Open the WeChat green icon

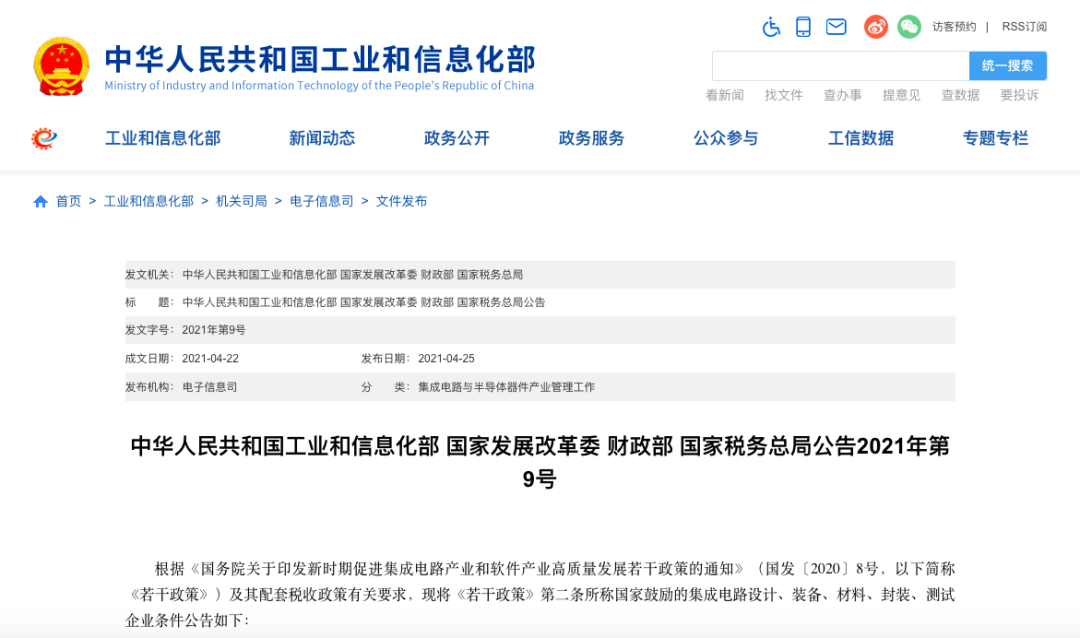pos(909,27)
